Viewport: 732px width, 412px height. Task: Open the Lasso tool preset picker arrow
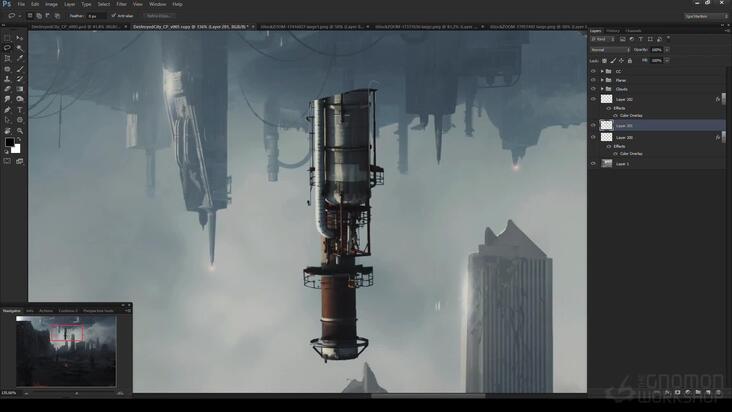point(20,16)
